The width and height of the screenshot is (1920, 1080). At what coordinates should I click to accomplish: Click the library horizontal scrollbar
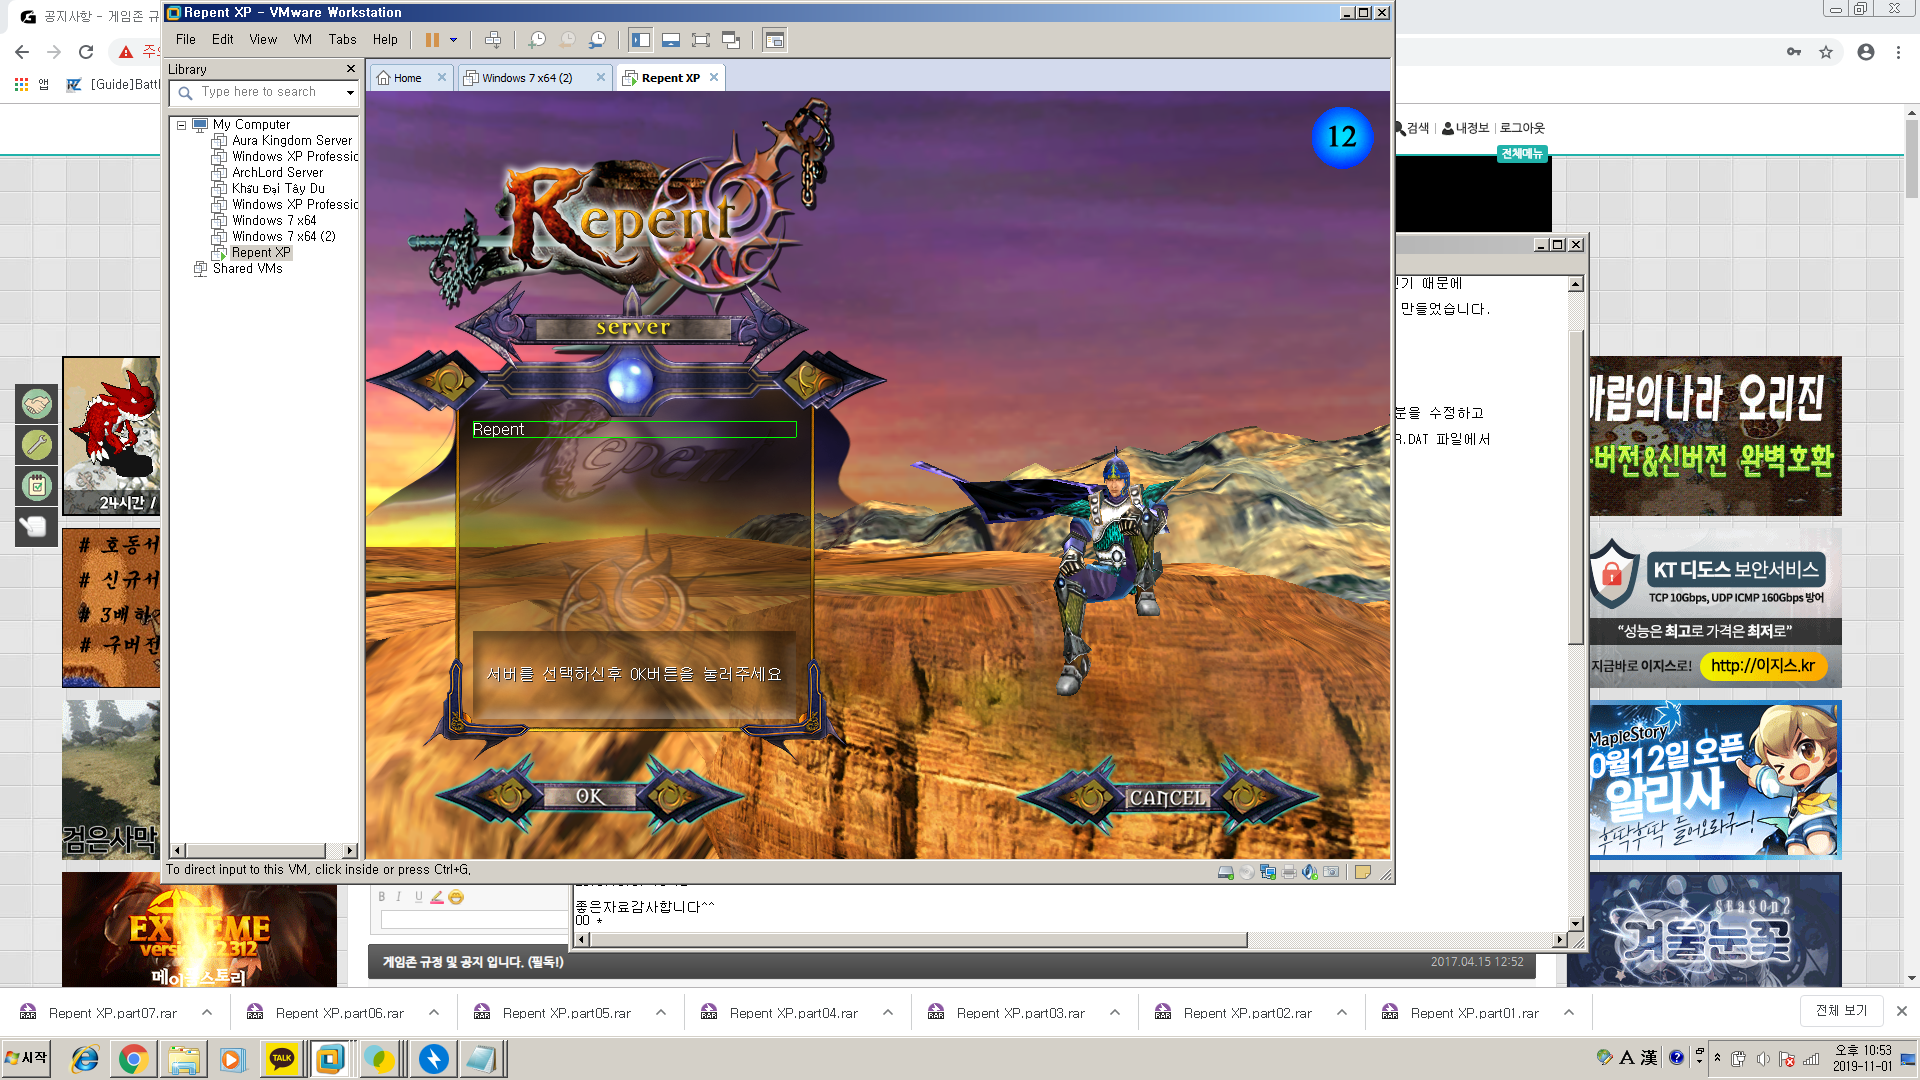point(255,851)
